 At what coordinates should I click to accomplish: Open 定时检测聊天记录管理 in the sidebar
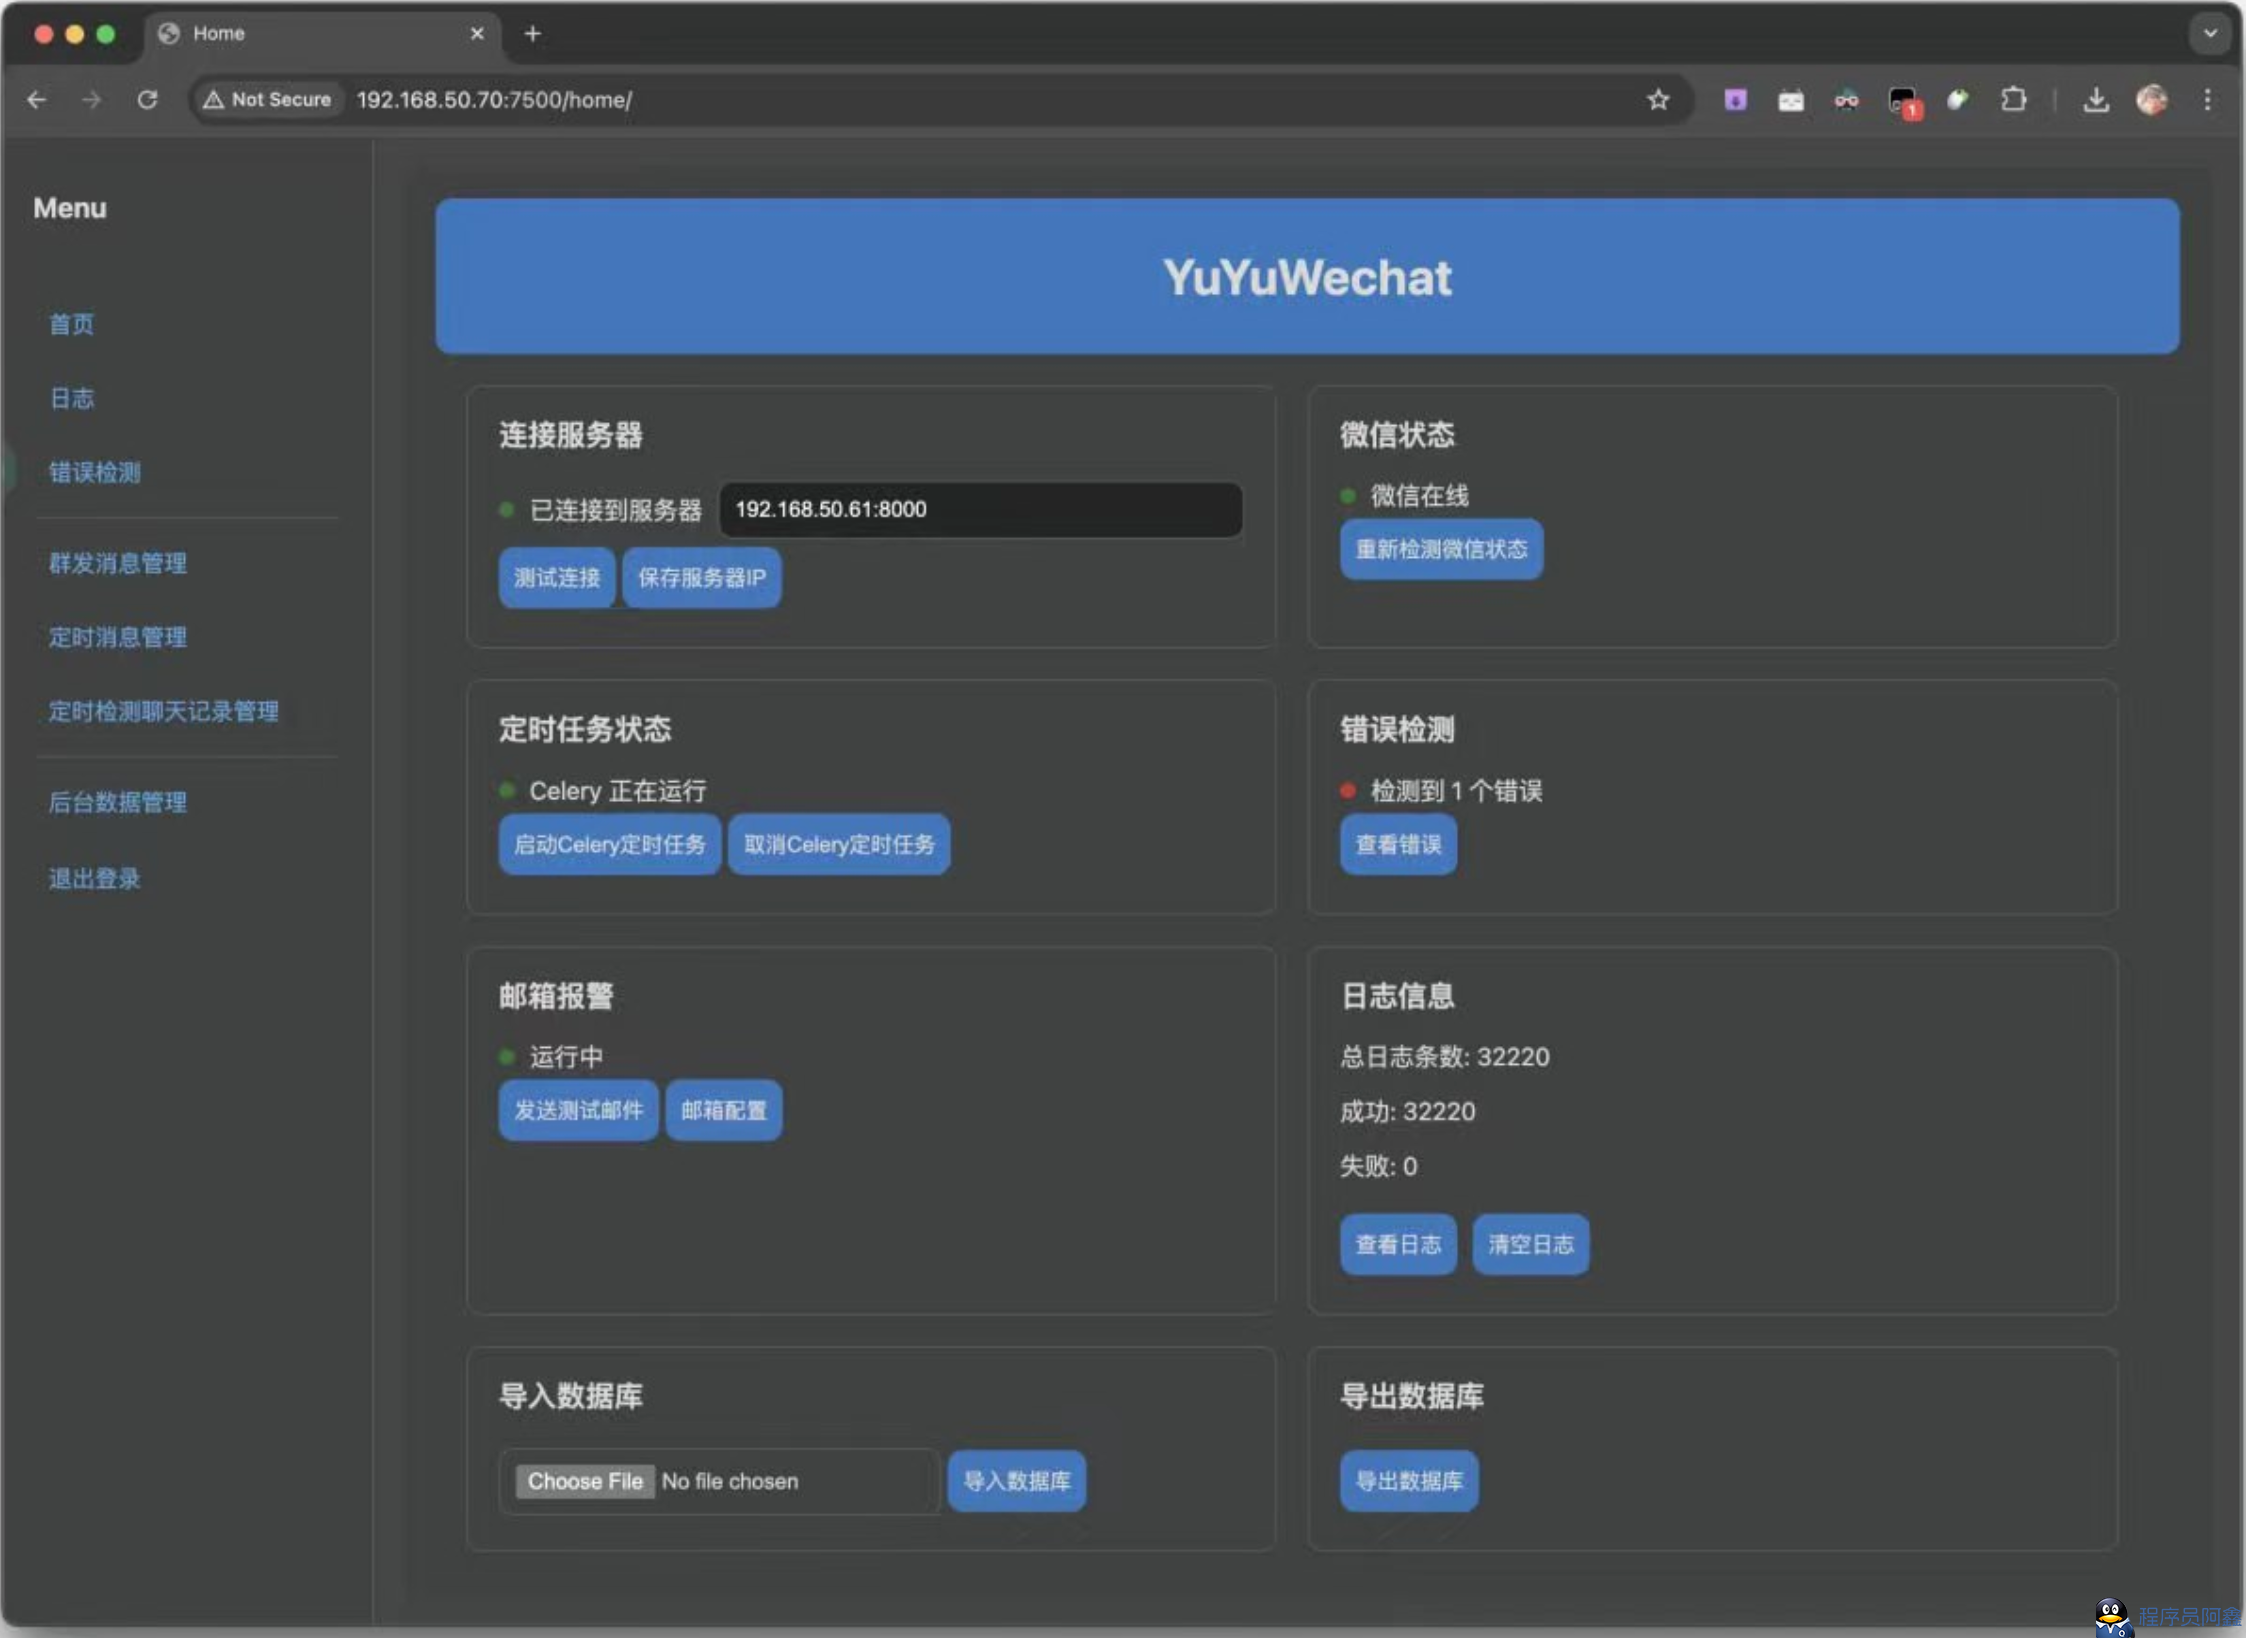pyautogui.click(x=164, y=711)
